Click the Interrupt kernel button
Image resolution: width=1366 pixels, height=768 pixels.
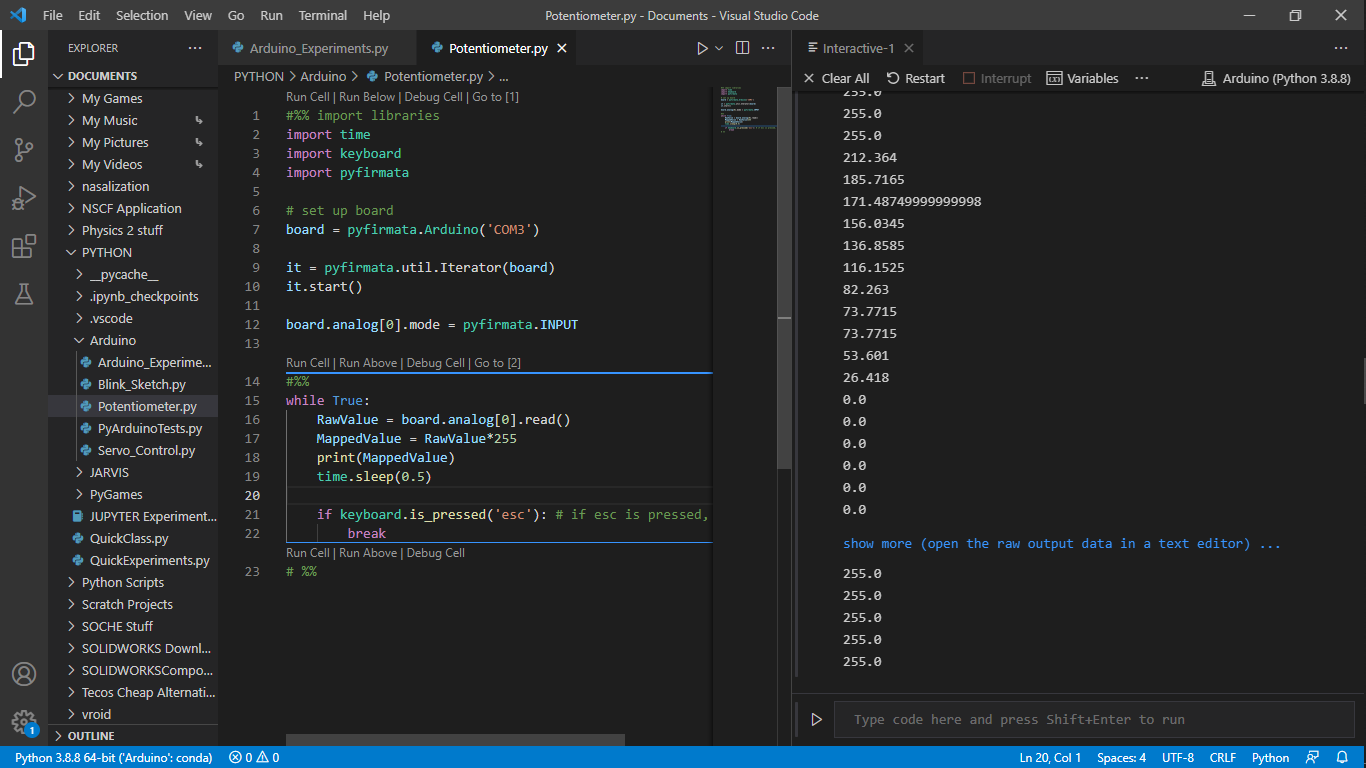point(997,78)
